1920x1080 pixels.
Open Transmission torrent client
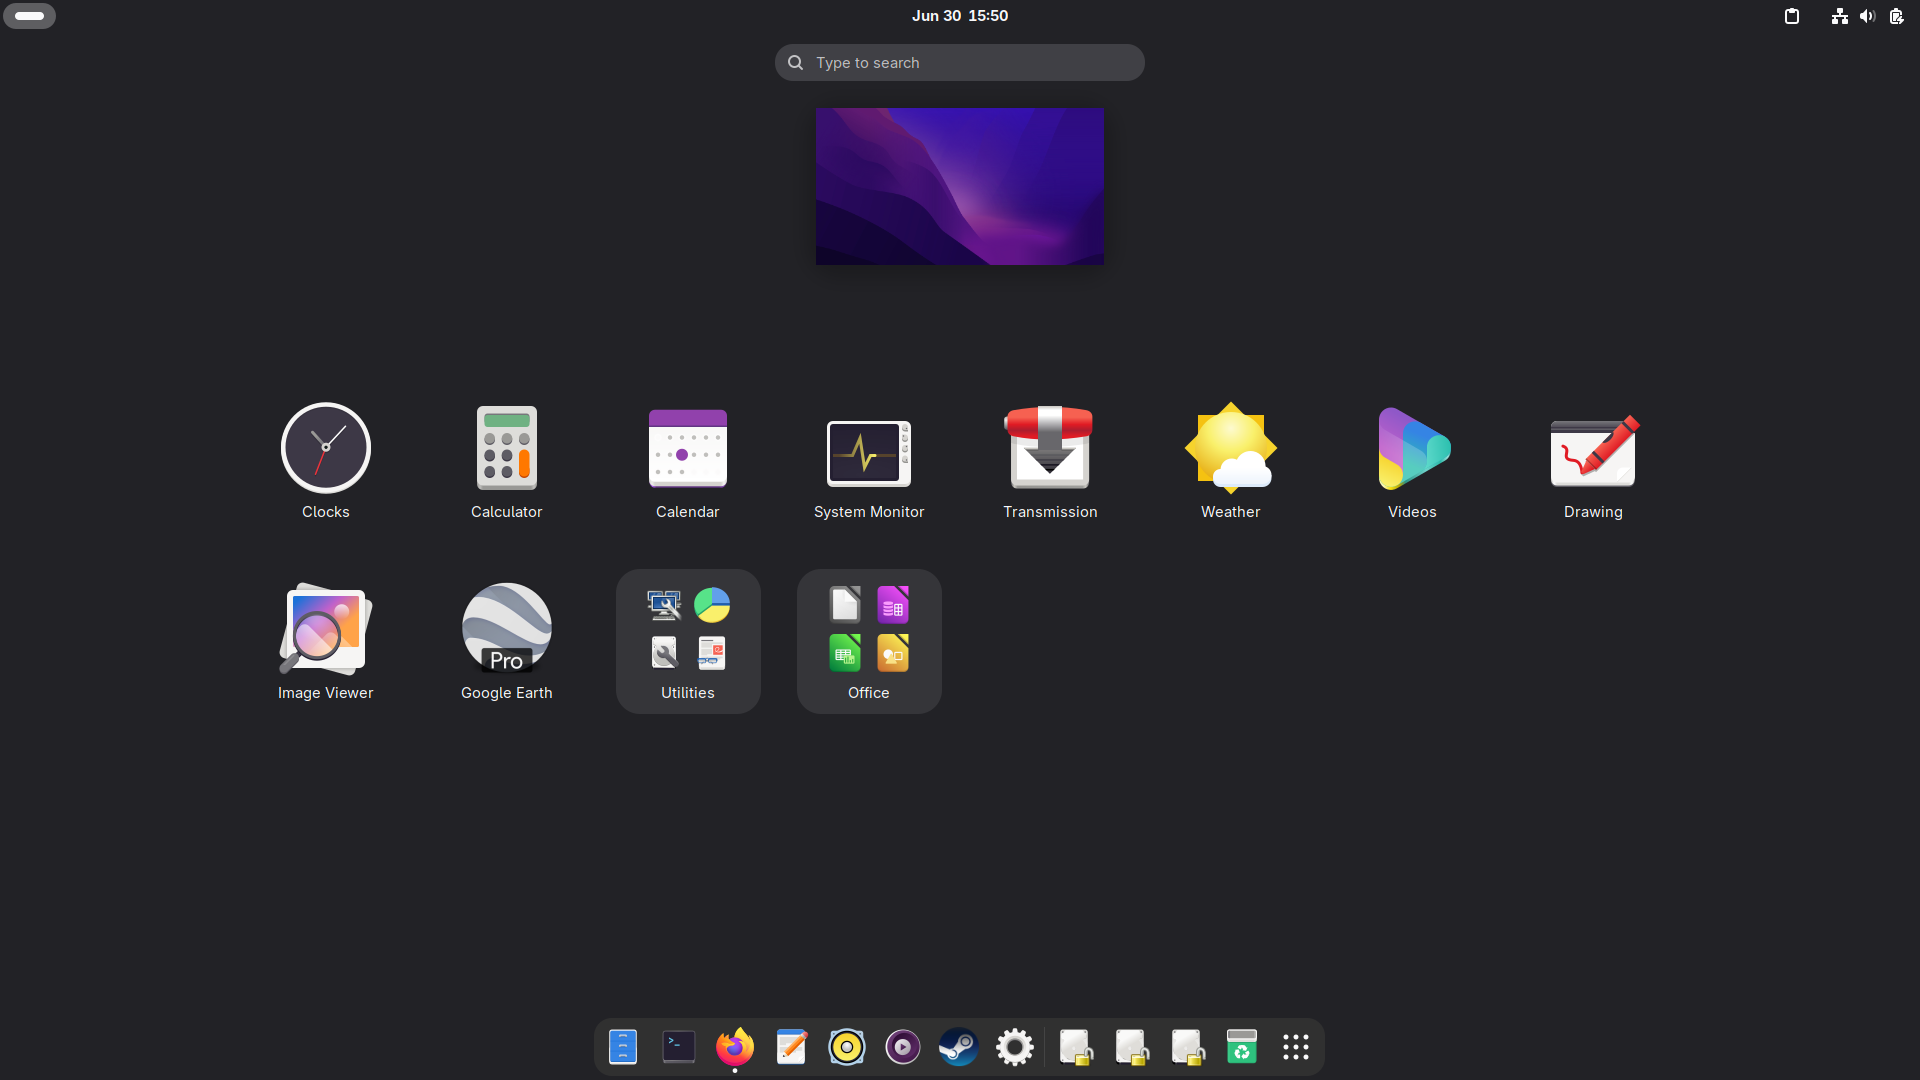pos(1050,462)
